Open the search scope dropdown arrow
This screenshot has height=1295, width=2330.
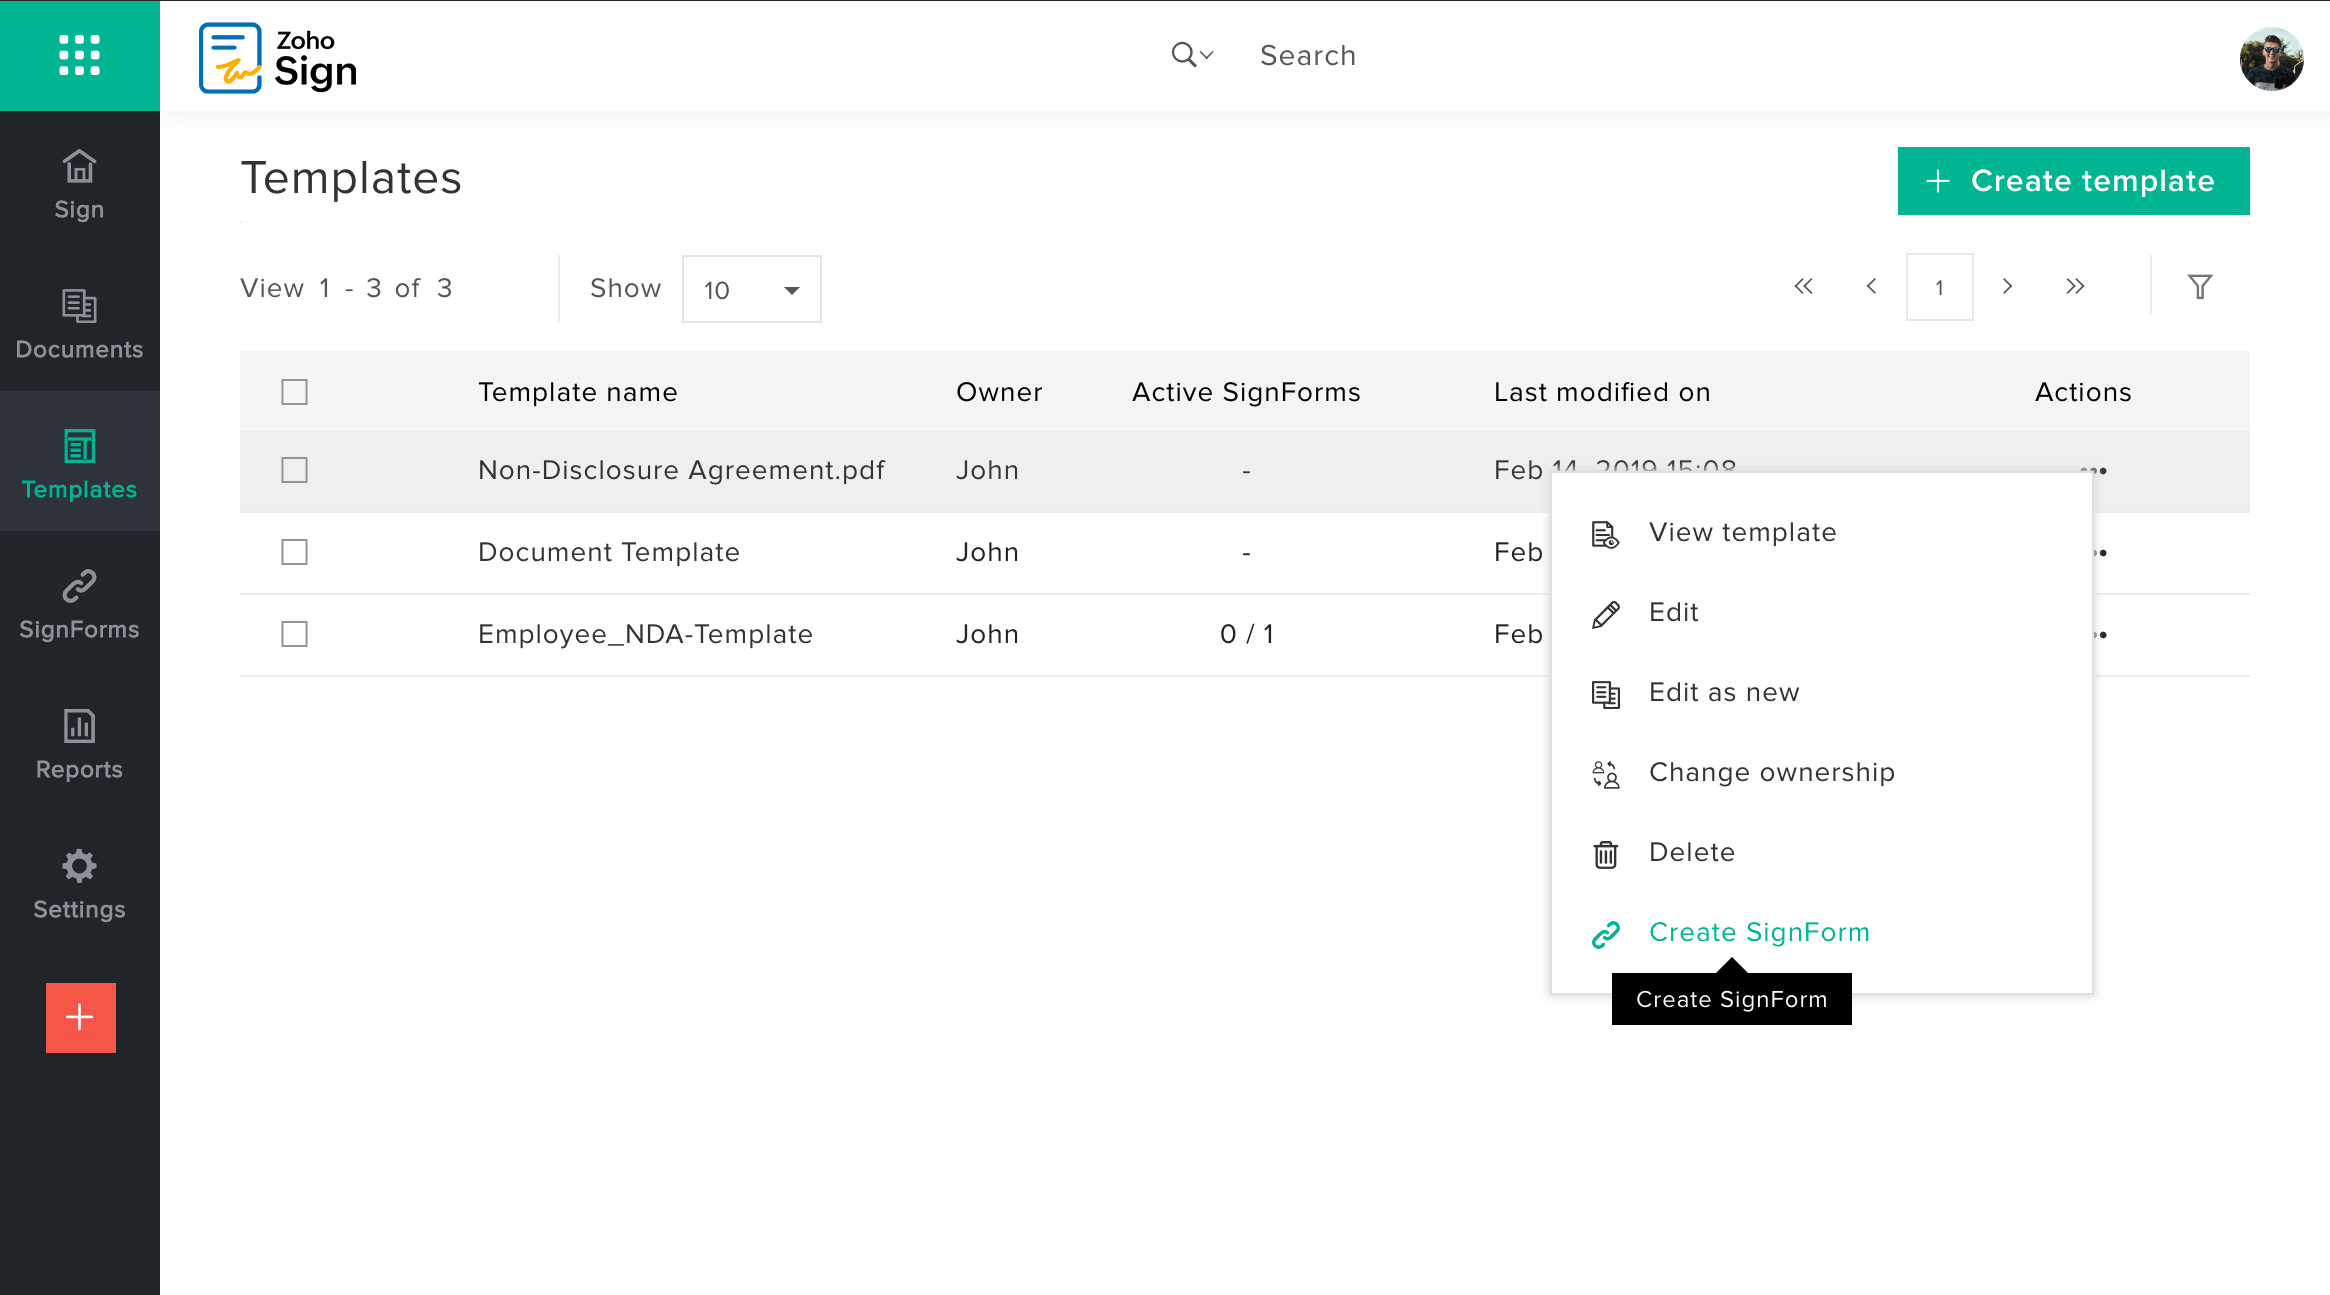pyautogui.click(x=1207, y=55)
